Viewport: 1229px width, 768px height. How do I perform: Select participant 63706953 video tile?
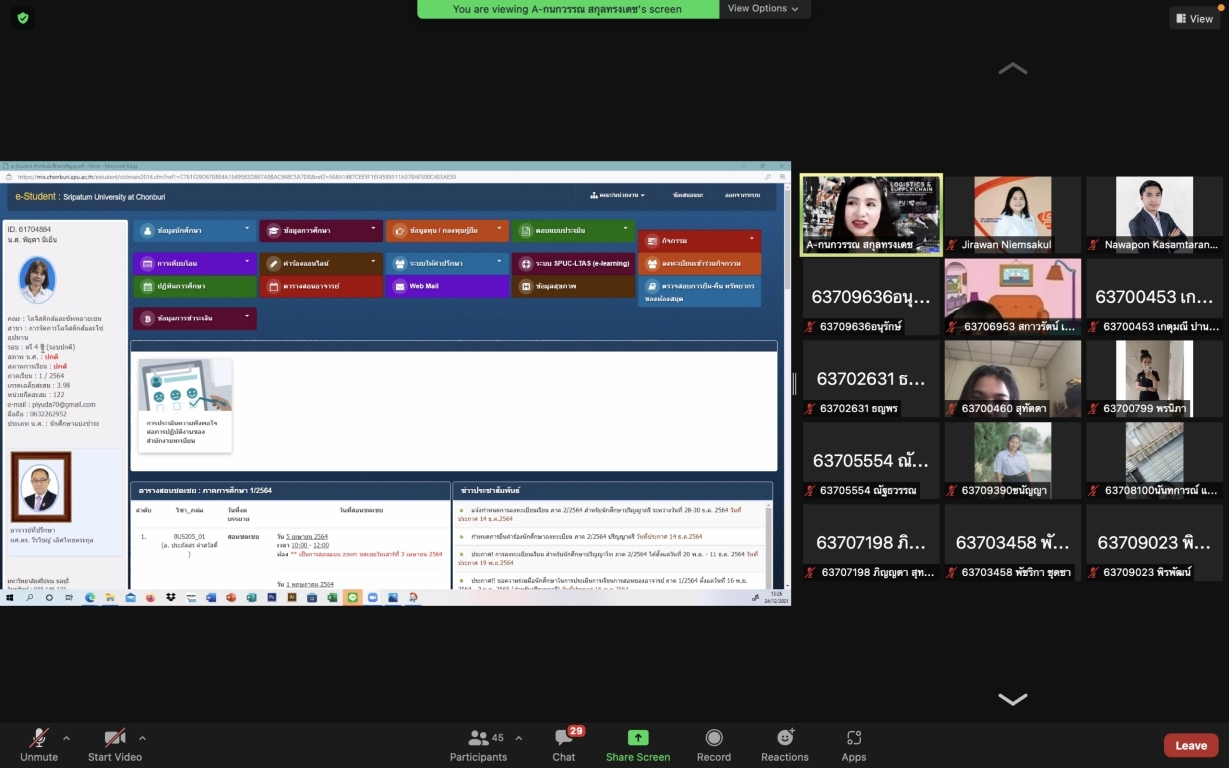coord(1013,297)
